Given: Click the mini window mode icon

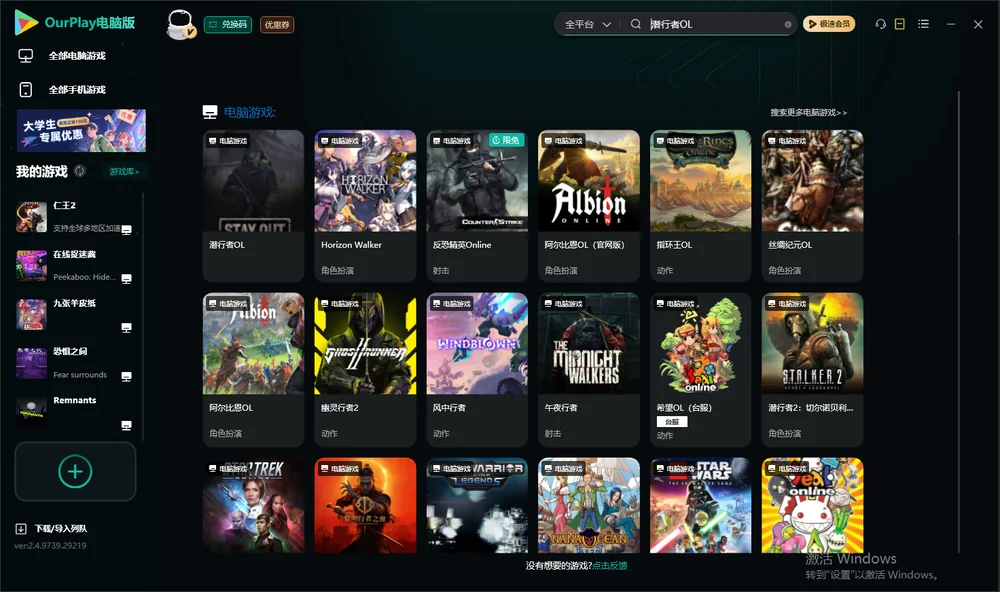Looking at the screenshot, I should (x=900, y=24).
